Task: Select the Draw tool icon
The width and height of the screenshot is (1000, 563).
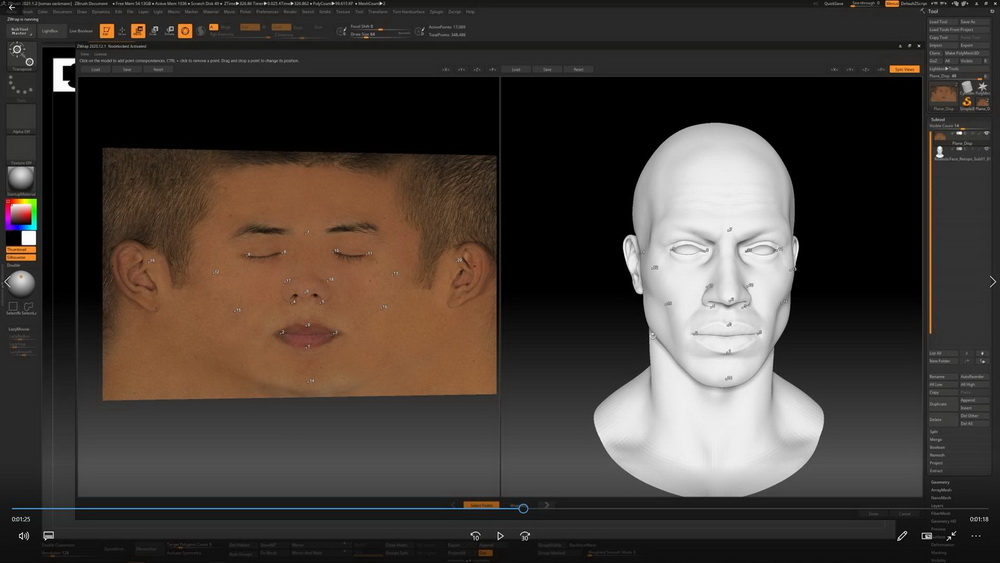Action: (122, 31)
